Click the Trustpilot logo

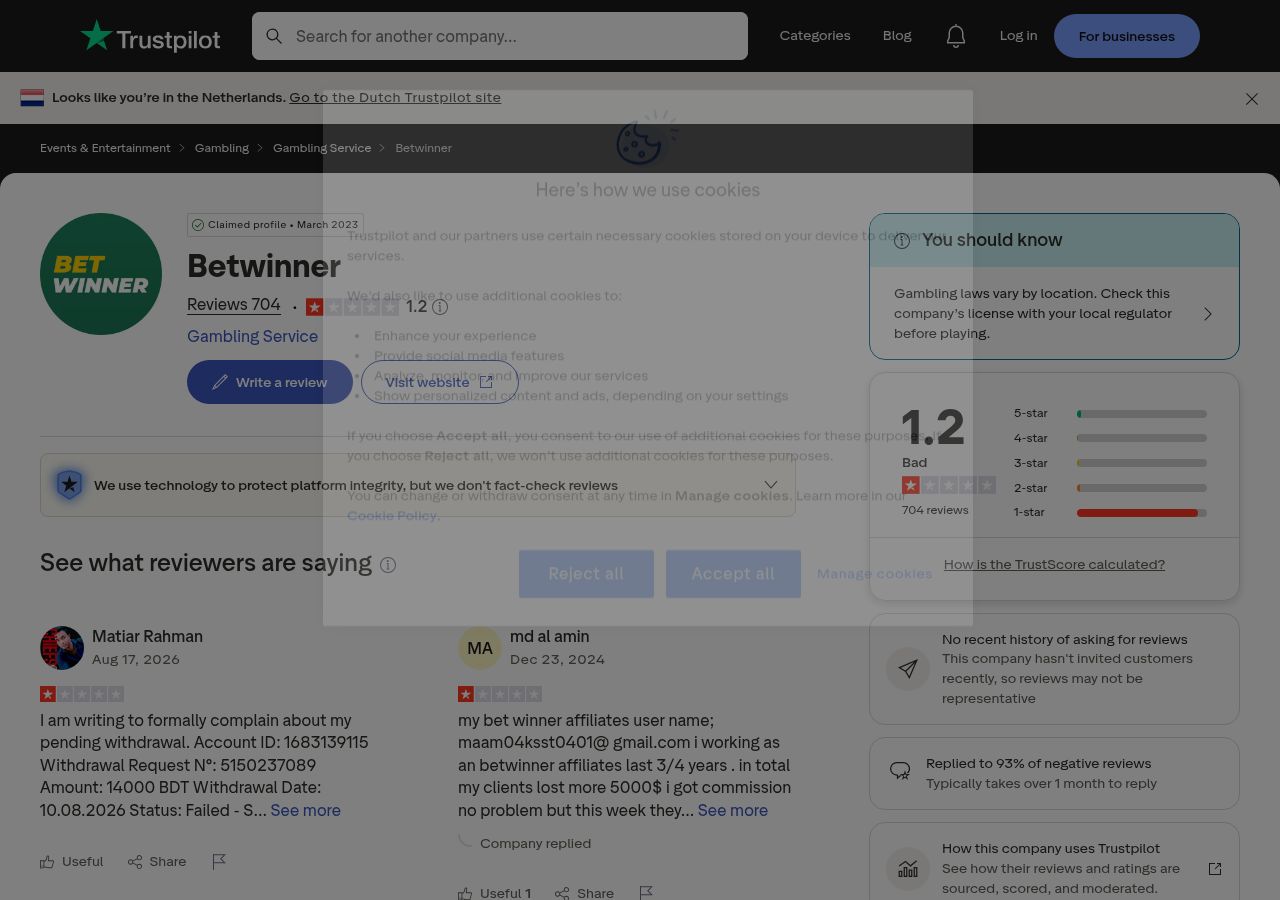click(150, 36)
